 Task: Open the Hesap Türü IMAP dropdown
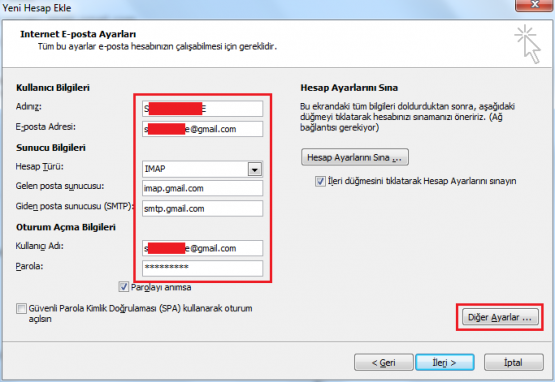coord(254,169)
